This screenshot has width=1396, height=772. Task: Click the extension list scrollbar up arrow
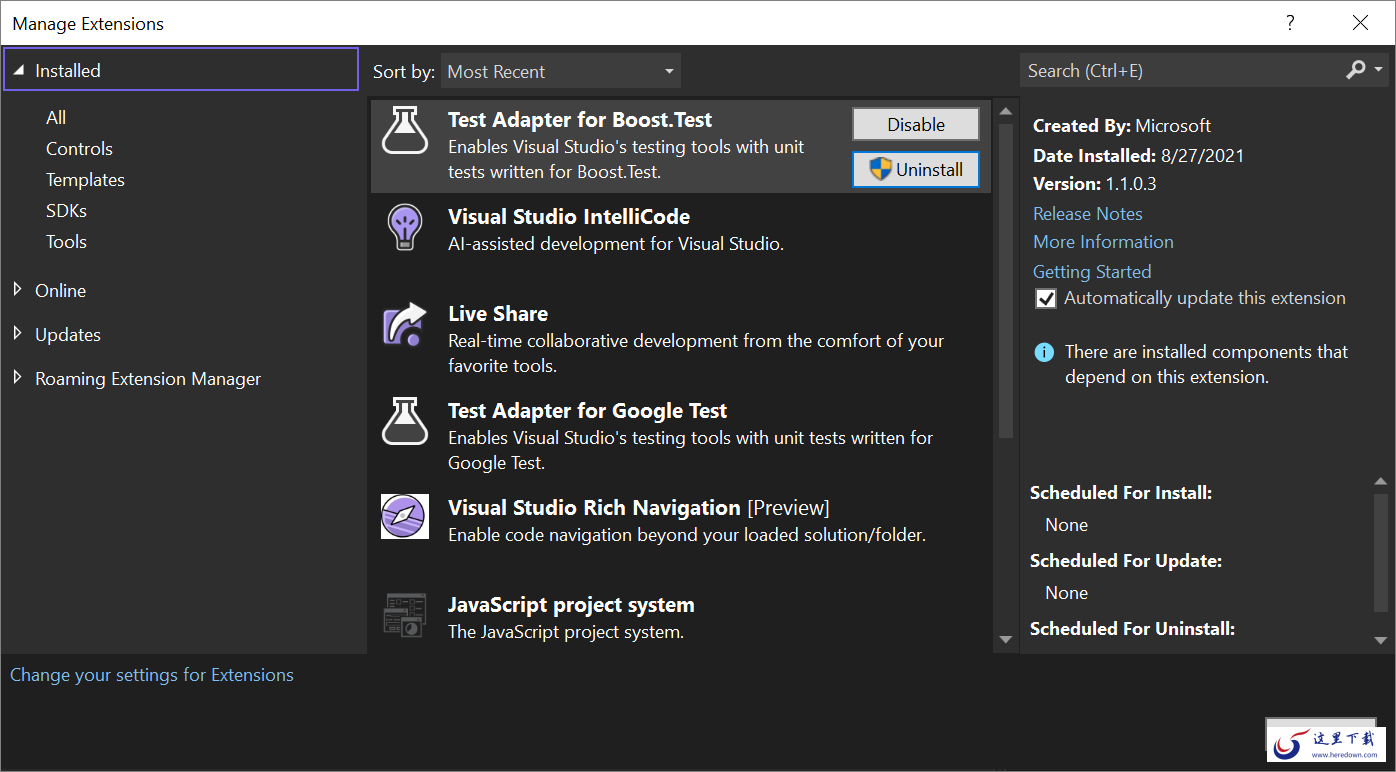click(1006, 110)
